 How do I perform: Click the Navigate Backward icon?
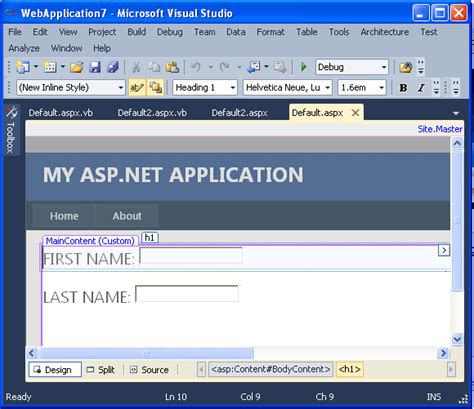(254, 68)
